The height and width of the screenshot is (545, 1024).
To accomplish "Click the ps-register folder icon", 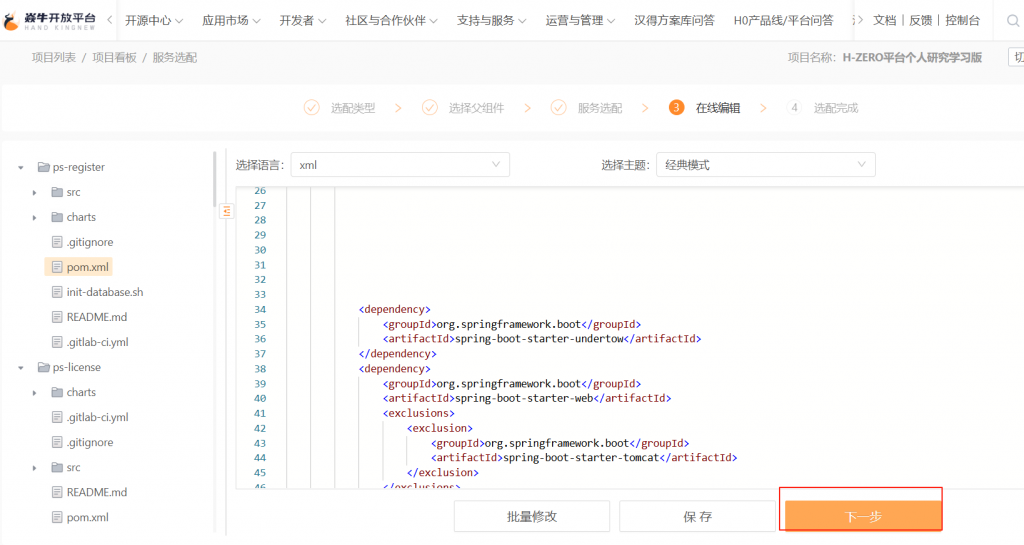I will click(x=43, y=167).
